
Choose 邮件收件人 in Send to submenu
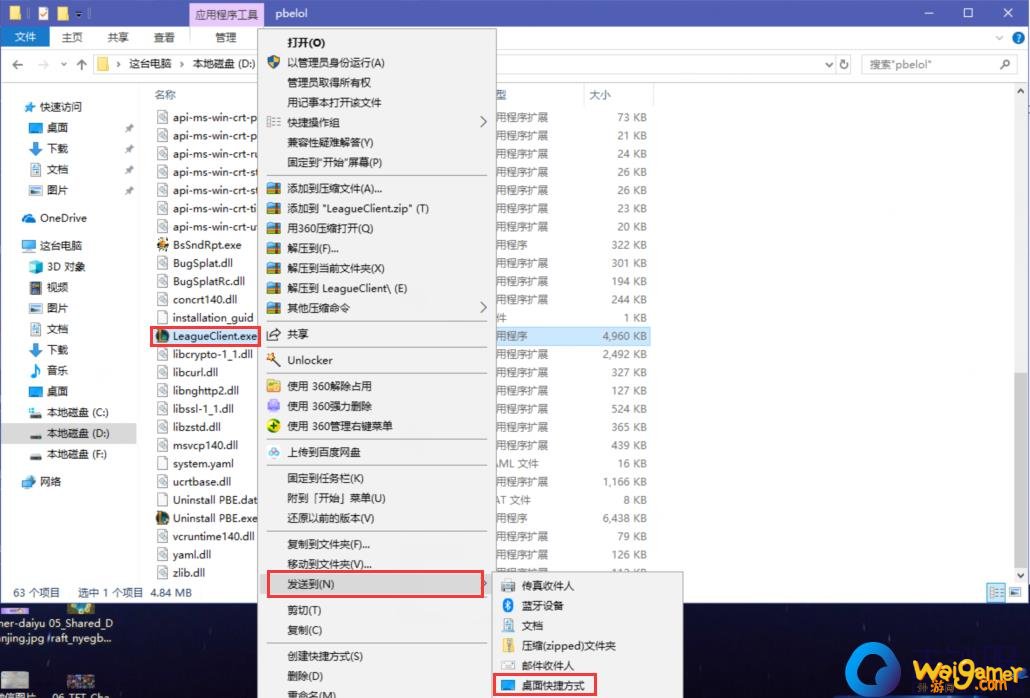pos(547,665)
